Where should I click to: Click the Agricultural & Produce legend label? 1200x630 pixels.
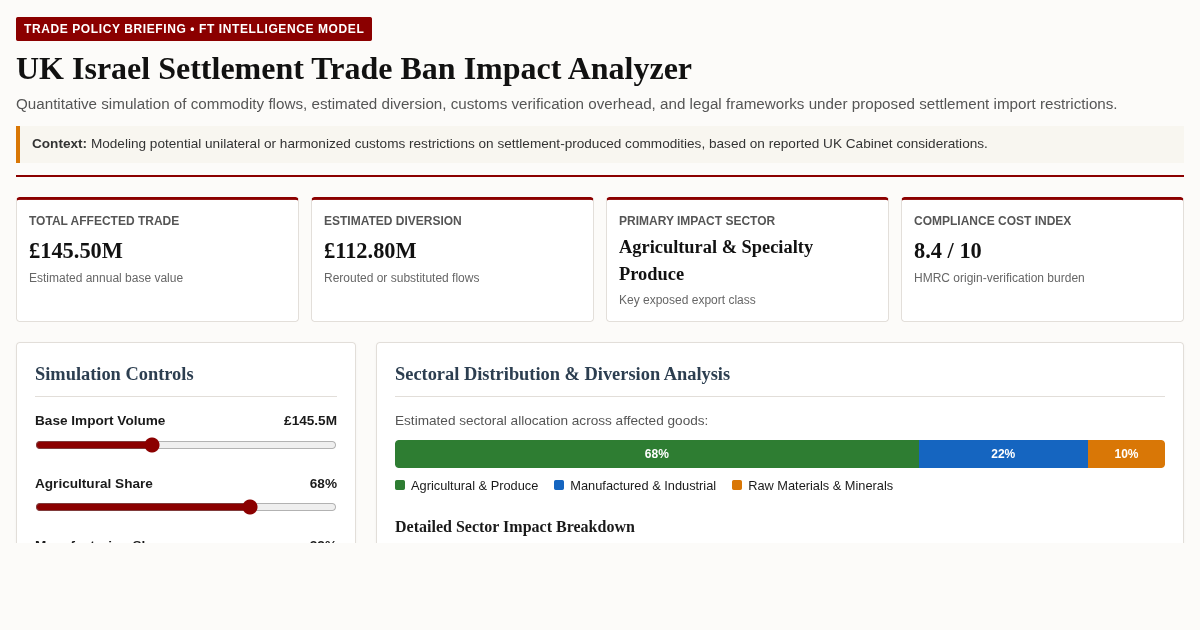pos(474,486)
